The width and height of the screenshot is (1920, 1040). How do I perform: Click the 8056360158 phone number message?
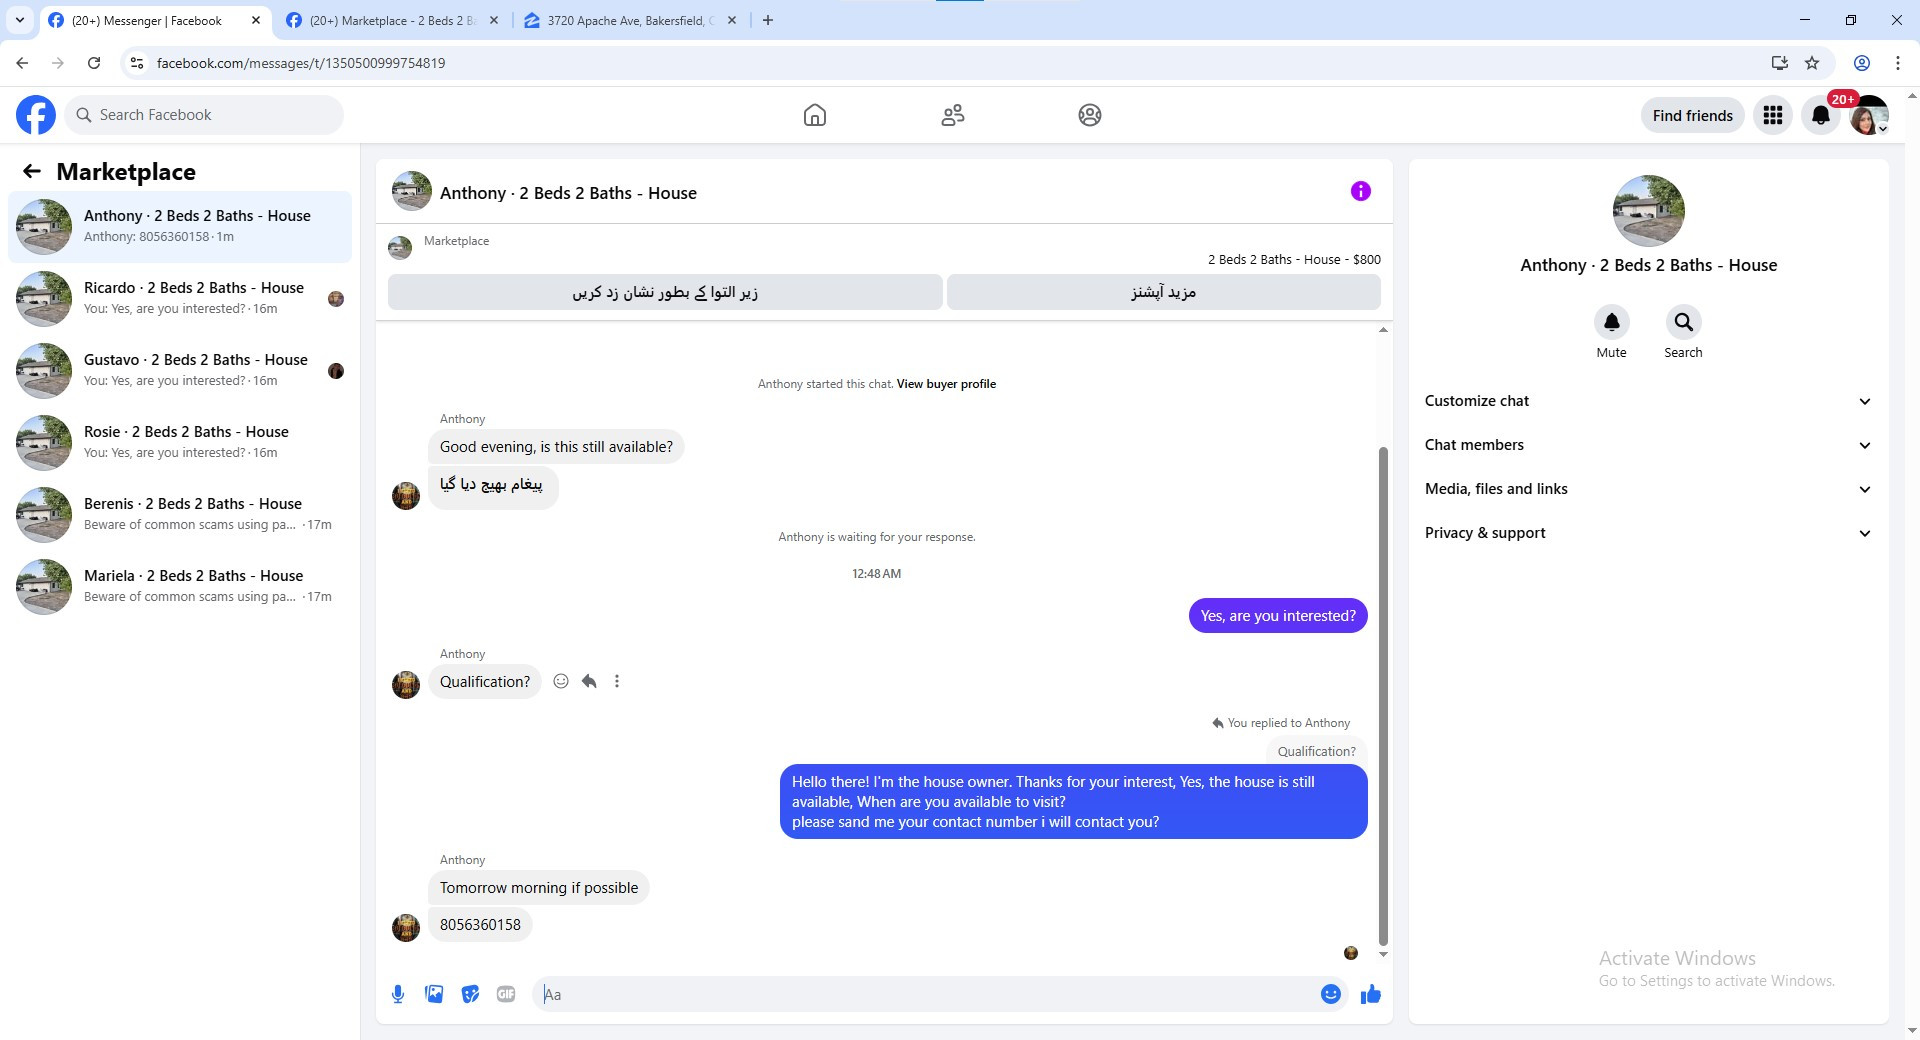480,925
